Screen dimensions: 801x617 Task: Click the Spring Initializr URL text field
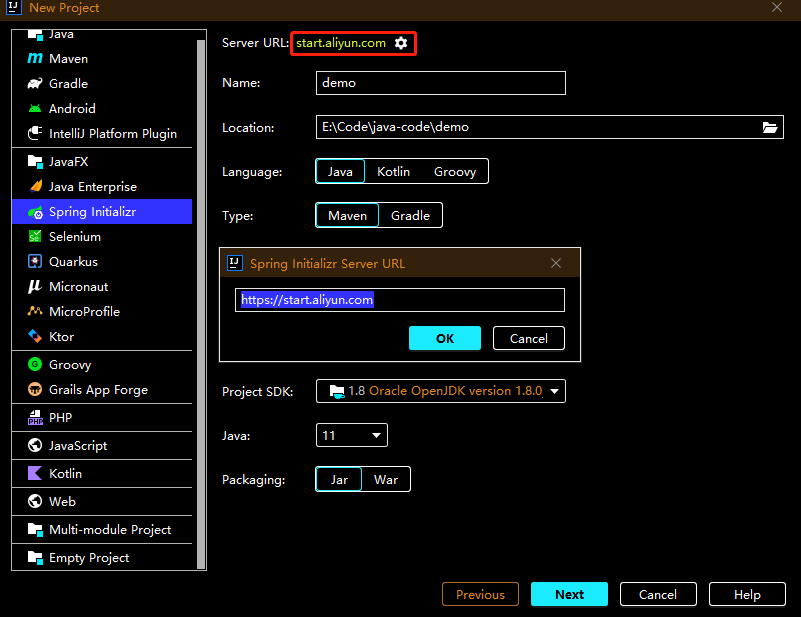click(x=400, y=300)
